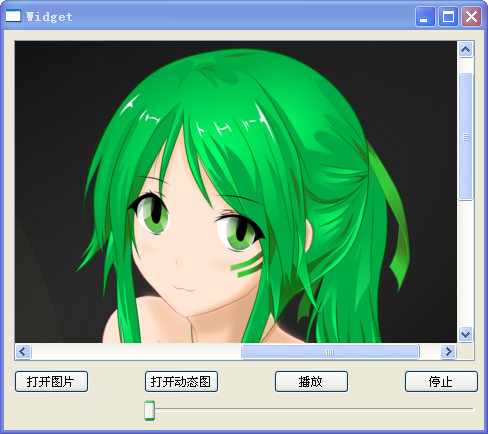
Task: Click the horizontal scrollbar left arrow
Action: pyautogui.click(x=23, y=351)
